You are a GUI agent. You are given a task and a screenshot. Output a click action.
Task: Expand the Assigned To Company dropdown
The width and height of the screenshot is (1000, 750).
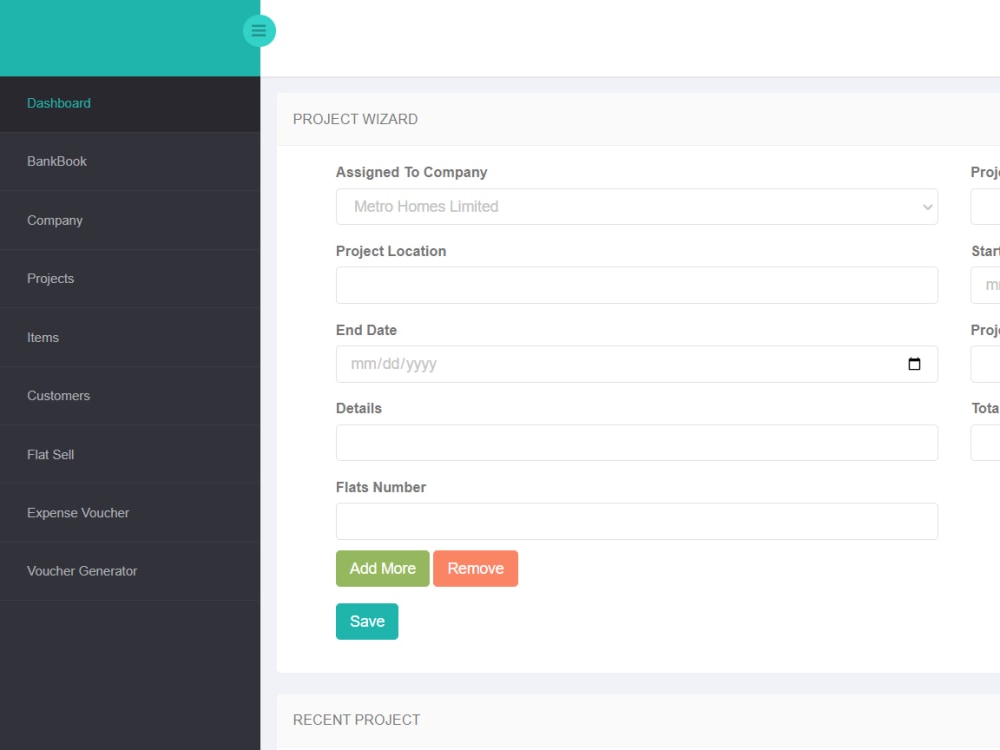[x=636, y=207]
